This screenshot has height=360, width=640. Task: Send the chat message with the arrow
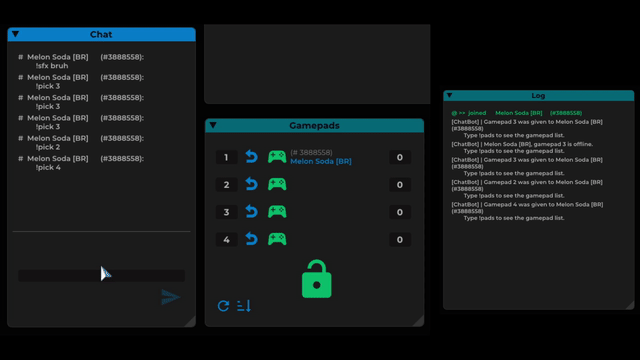[171, 297]
